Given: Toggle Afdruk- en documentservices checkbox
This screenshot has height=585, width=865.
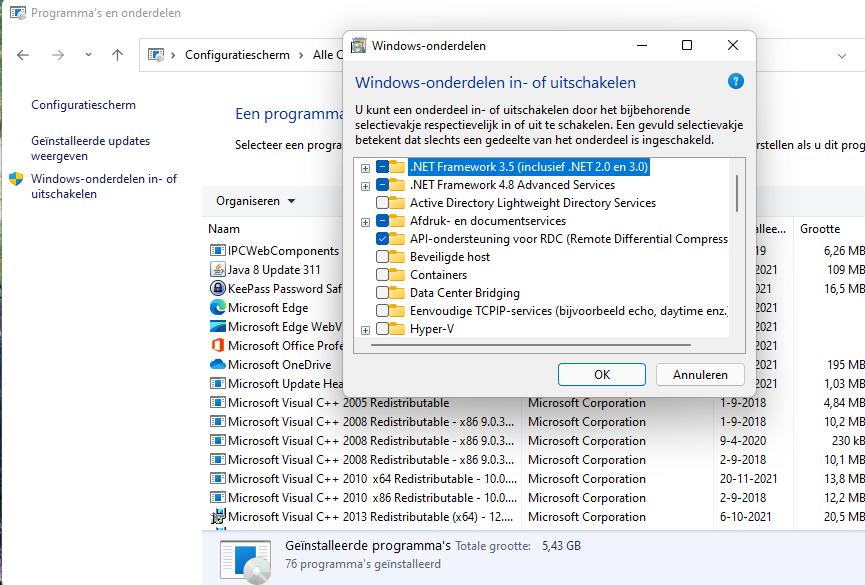Looking at the screenshot, I should (382, 221).
